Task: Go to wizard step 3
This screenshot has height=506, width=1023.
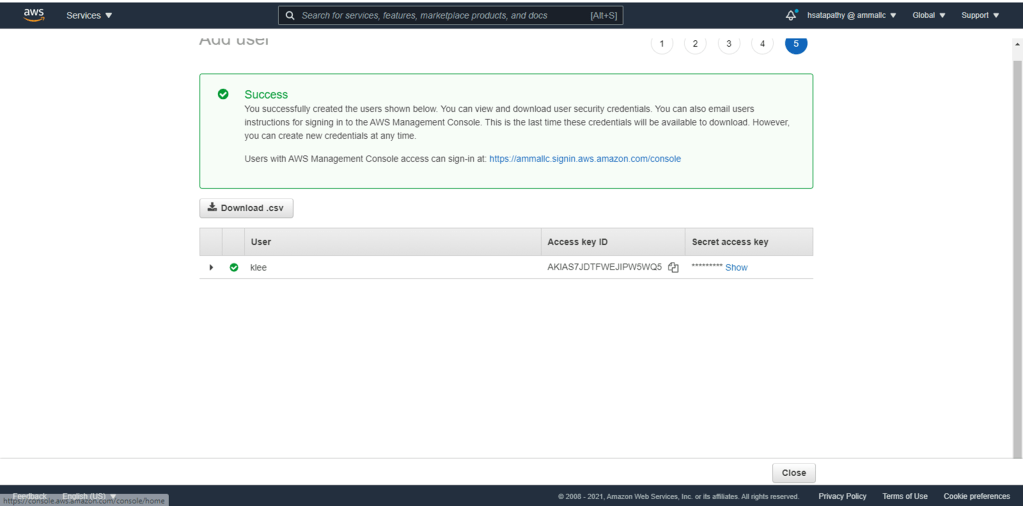Action: (x=729, y=44)
